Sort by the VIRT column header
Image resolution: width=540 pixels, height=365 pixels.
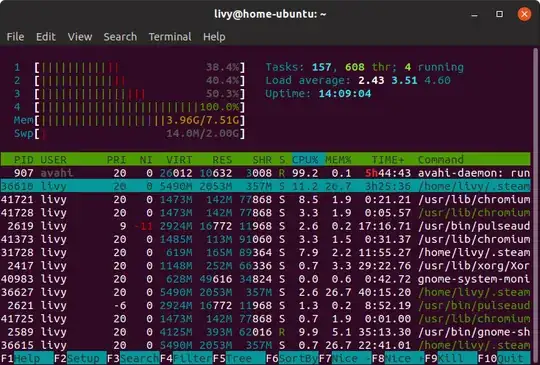coord(179,159)
